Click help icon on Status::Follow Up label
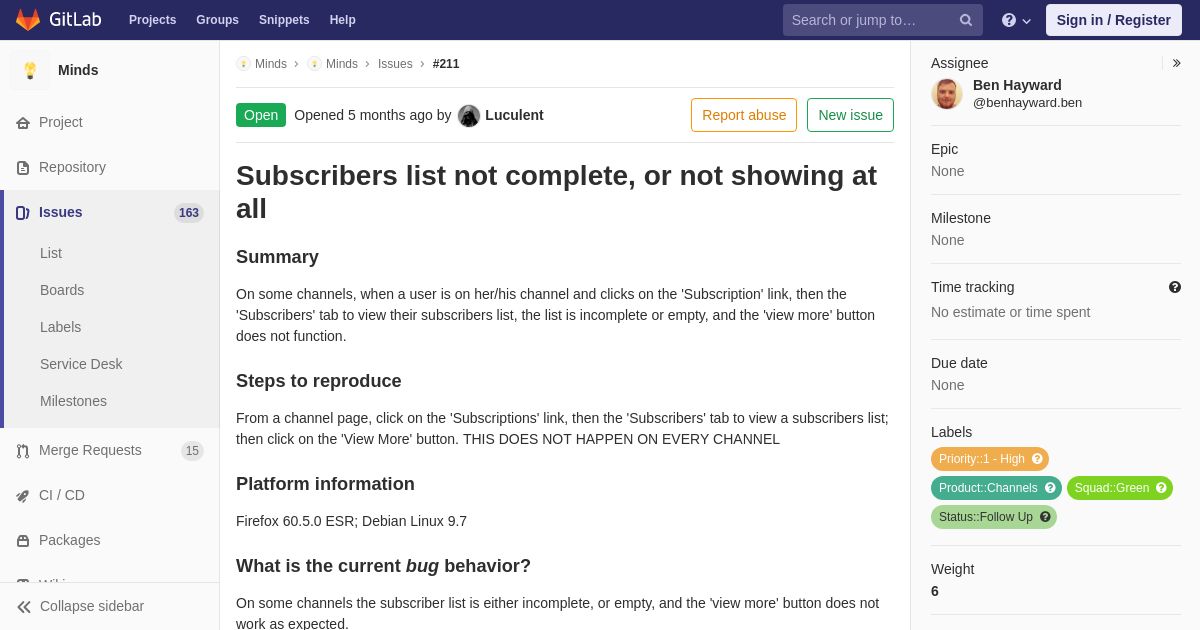The image size is (1200, 630). click(x=1045, y=517)
